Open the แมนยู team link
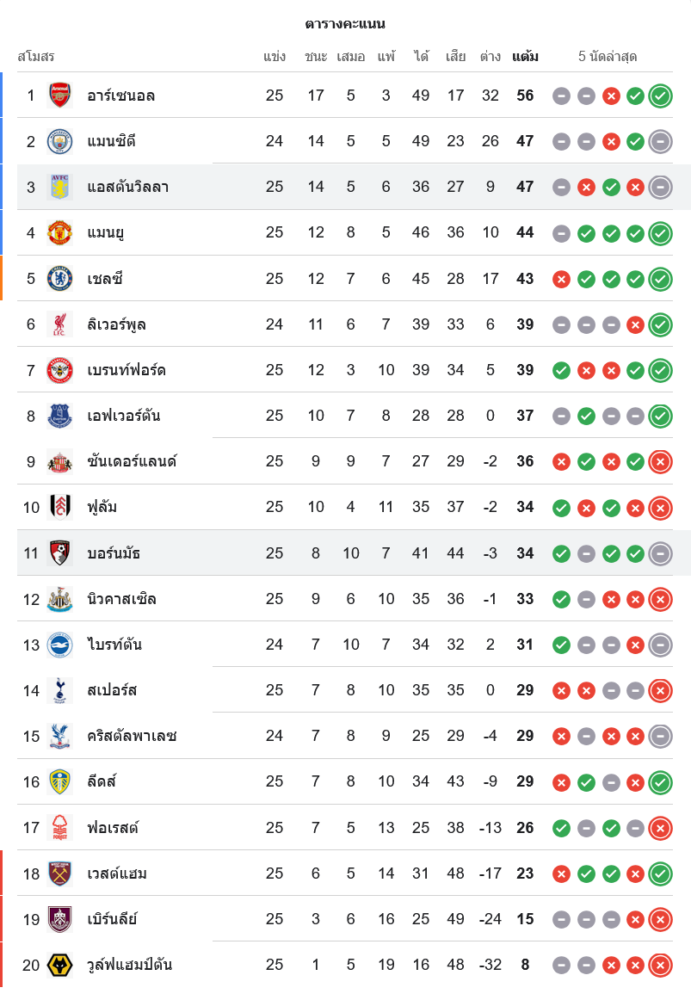 click(106, 233)
